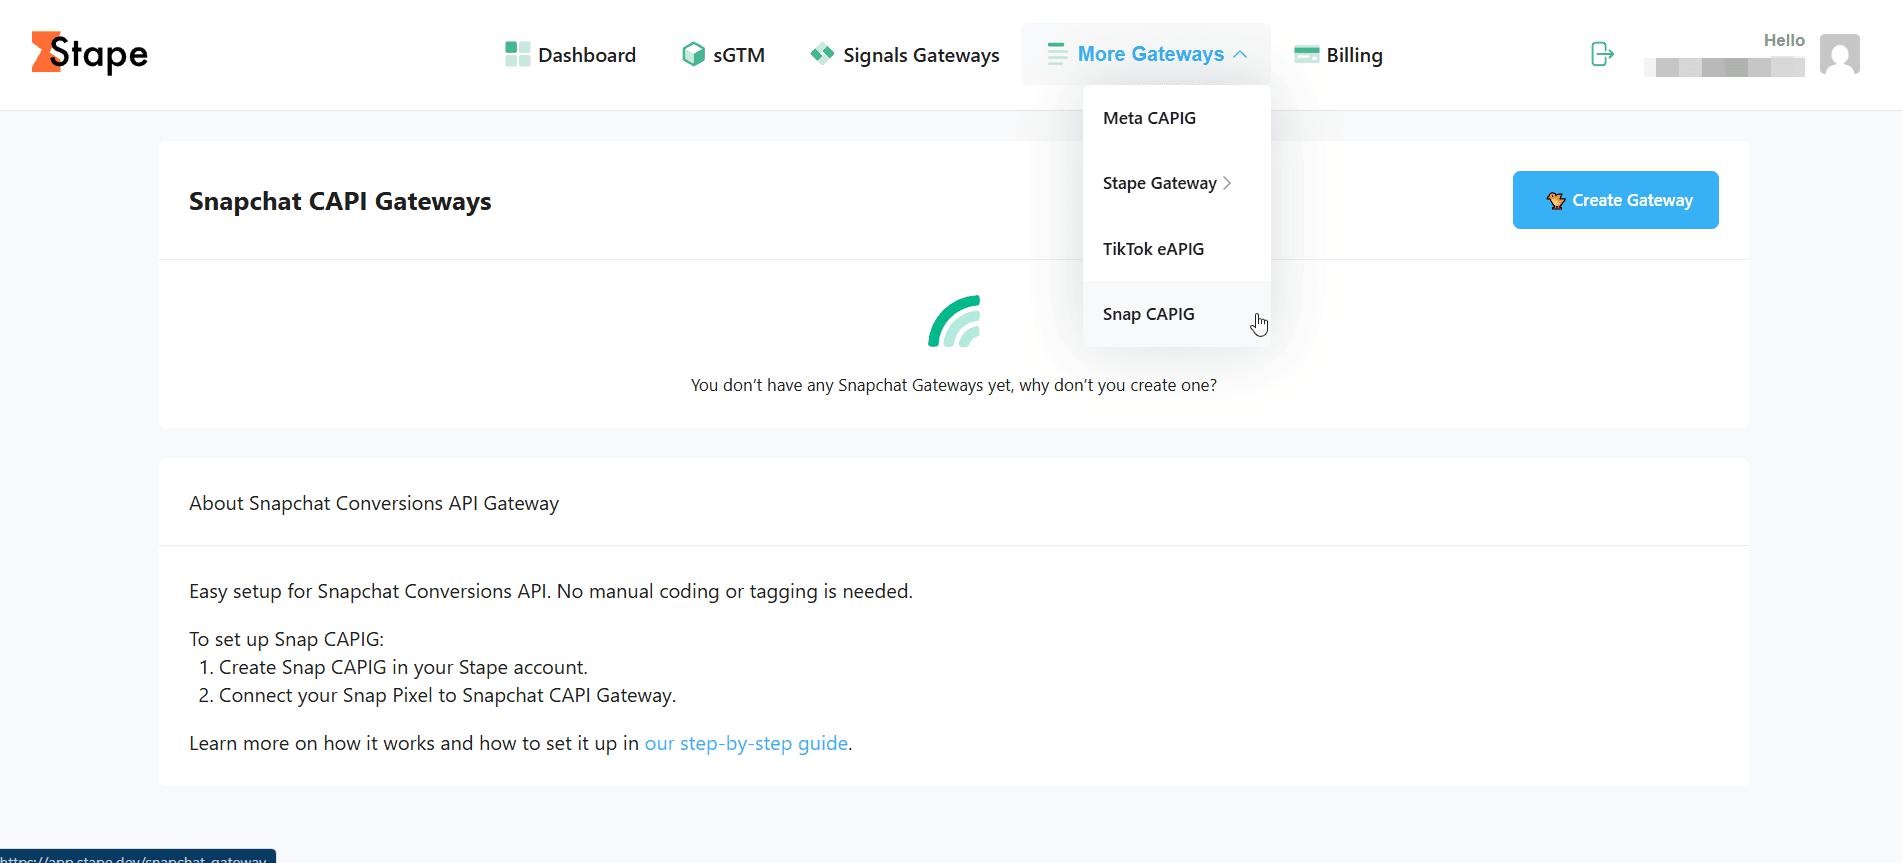
Task: Open Signals Gateways page
Action: click(x=905, y=54)
